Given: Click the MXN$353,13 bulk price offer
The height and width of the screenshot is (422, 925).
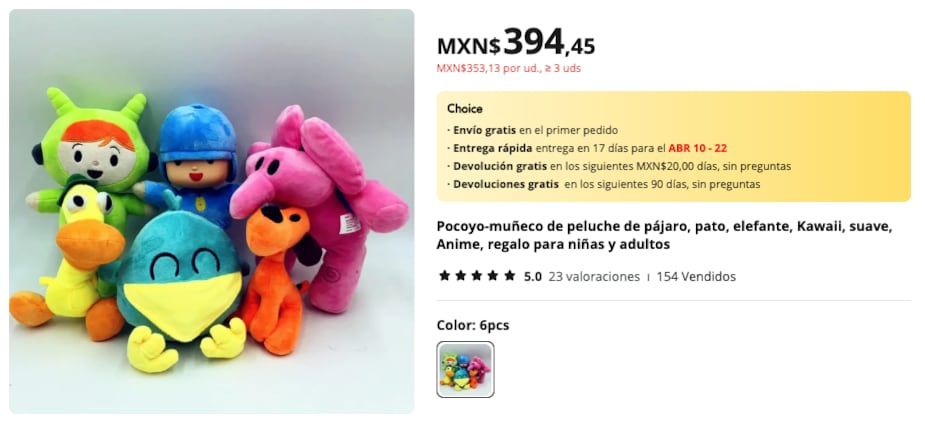Looking at the screenshot, I should (509, 68).
